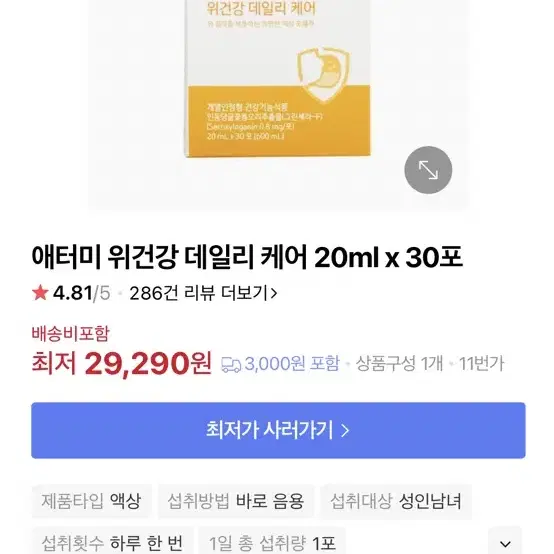Viewport: 554px width, 554px height.
Task: Click 최저가 사러가기 button
Action: pyautogui.click(x=278, y=430)
